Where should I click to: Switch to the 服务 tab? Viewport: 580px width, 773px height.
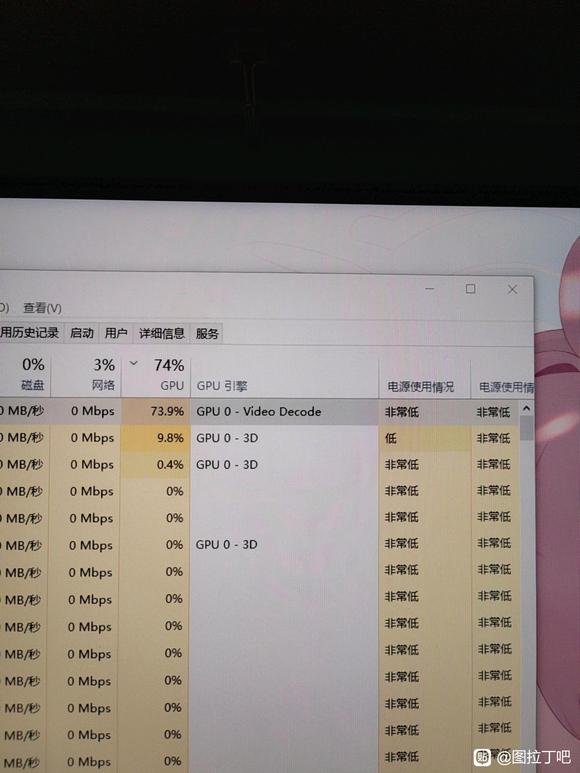[x=207, y=334]
